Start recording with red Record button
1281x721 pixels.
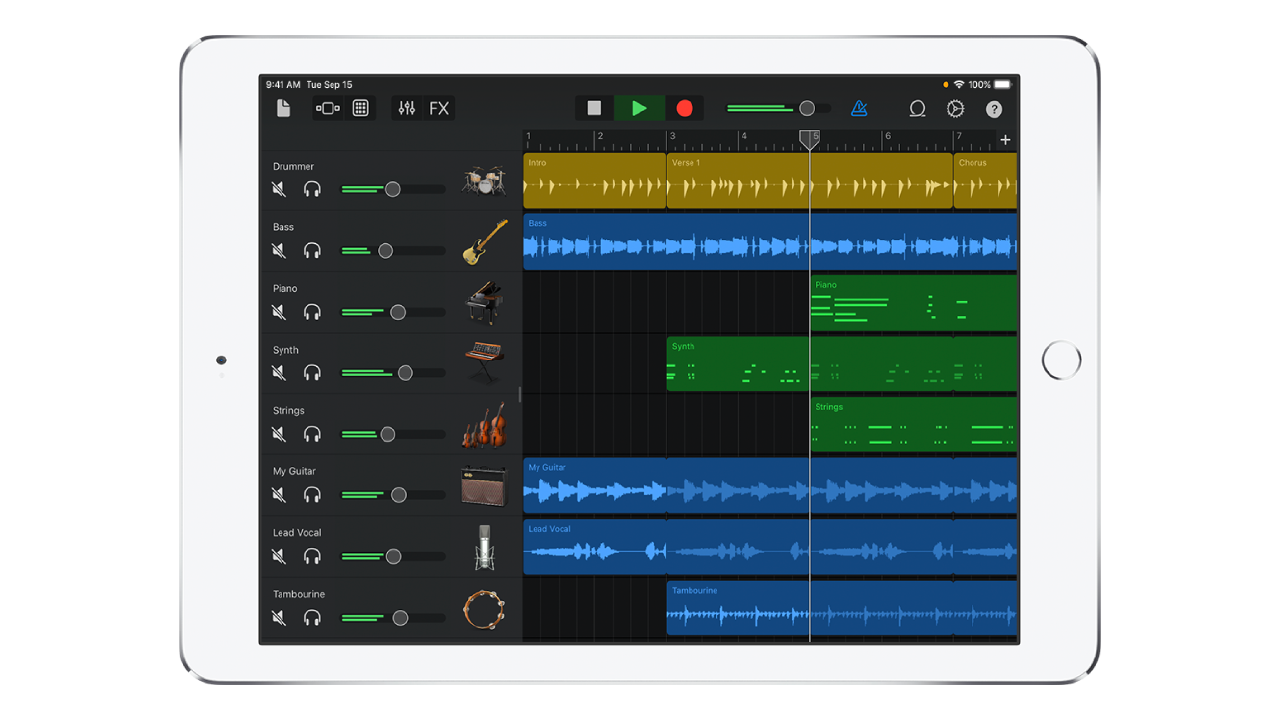684,108
